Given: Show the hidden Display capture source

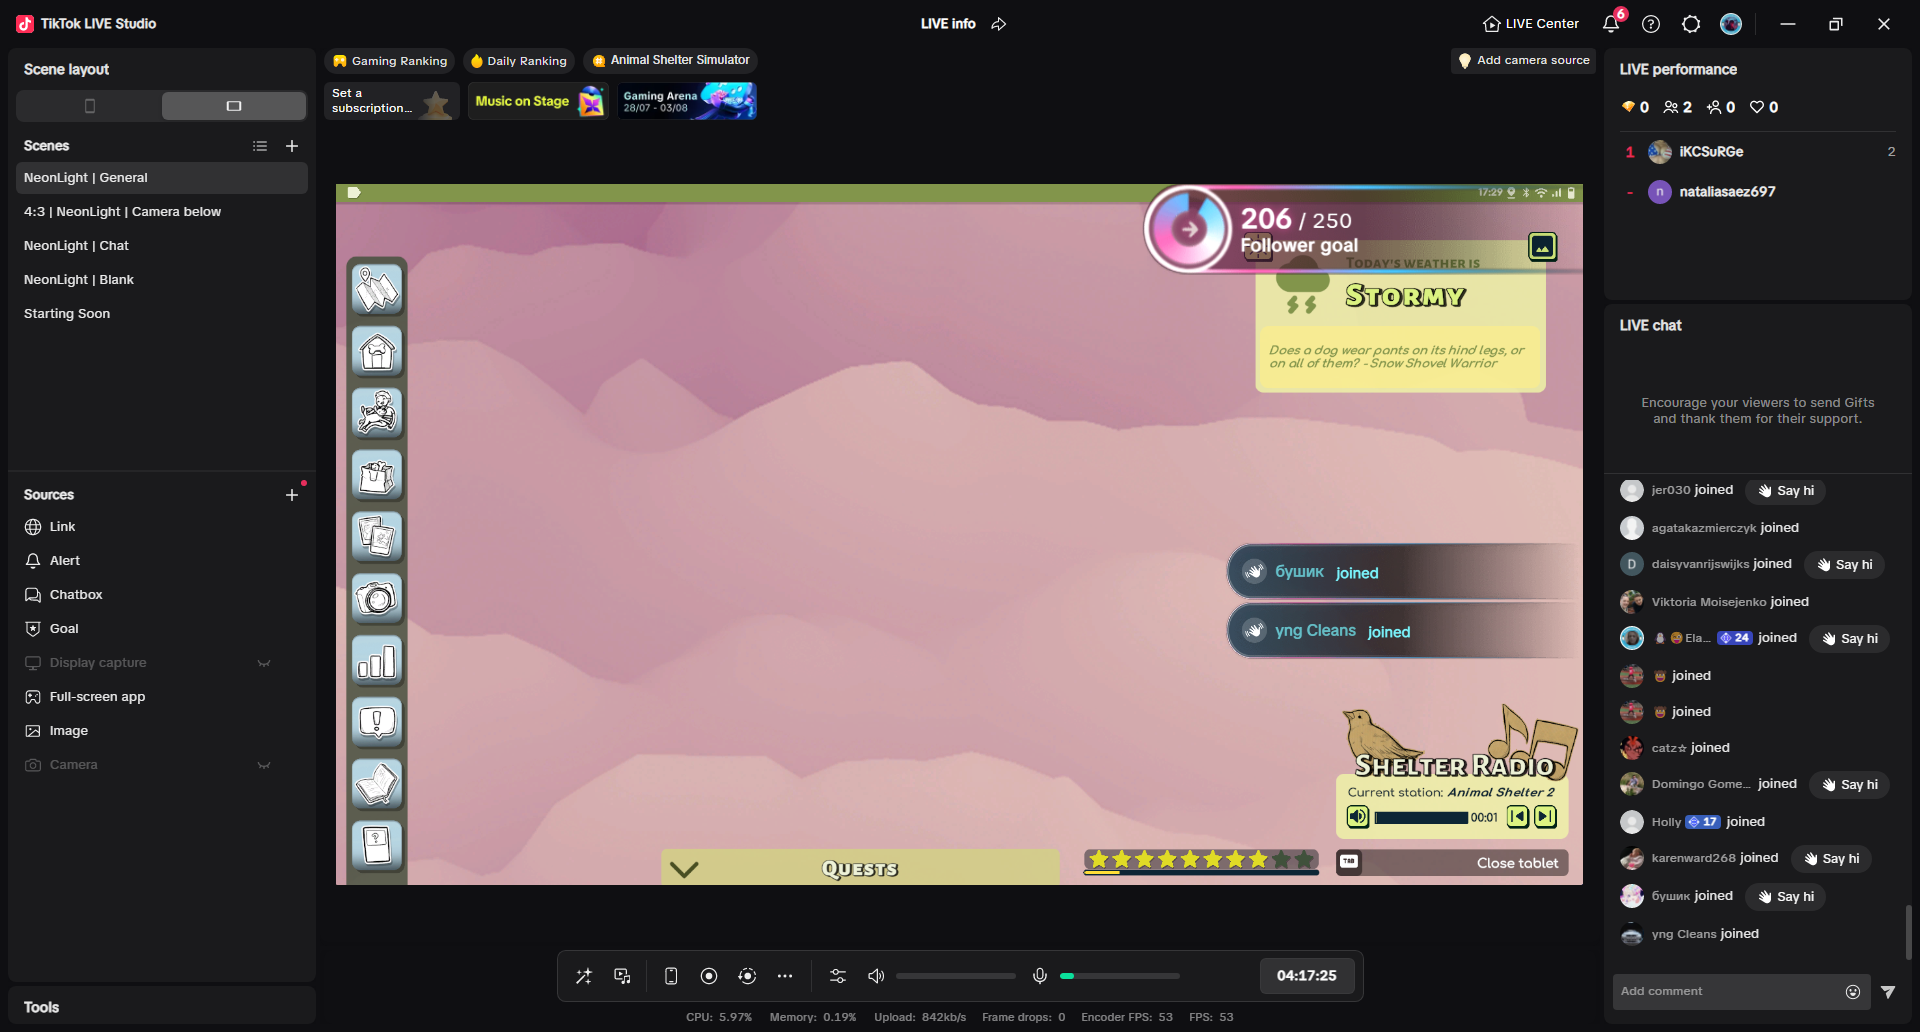Looking at the screenshot, I should pos(264,663).
